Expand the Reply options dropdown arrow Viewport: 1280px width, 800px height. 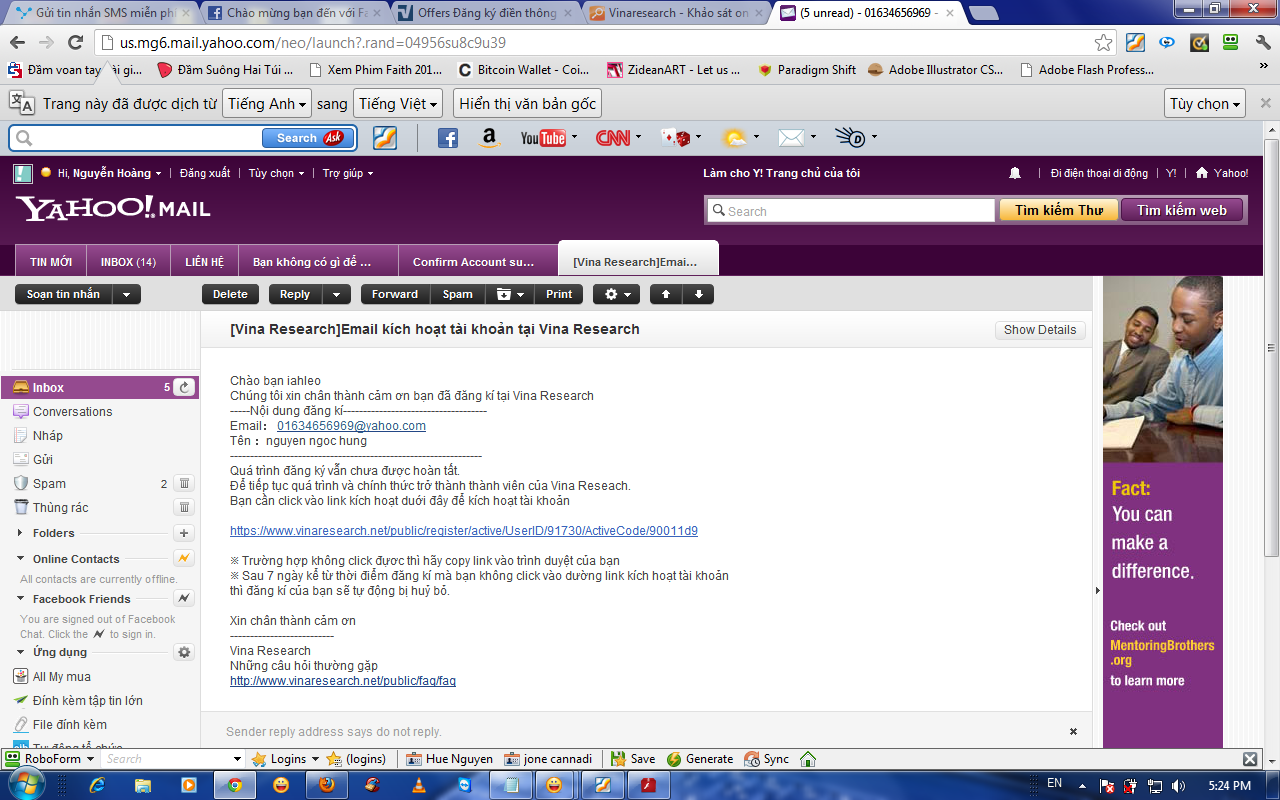click(x=337, y=294)
